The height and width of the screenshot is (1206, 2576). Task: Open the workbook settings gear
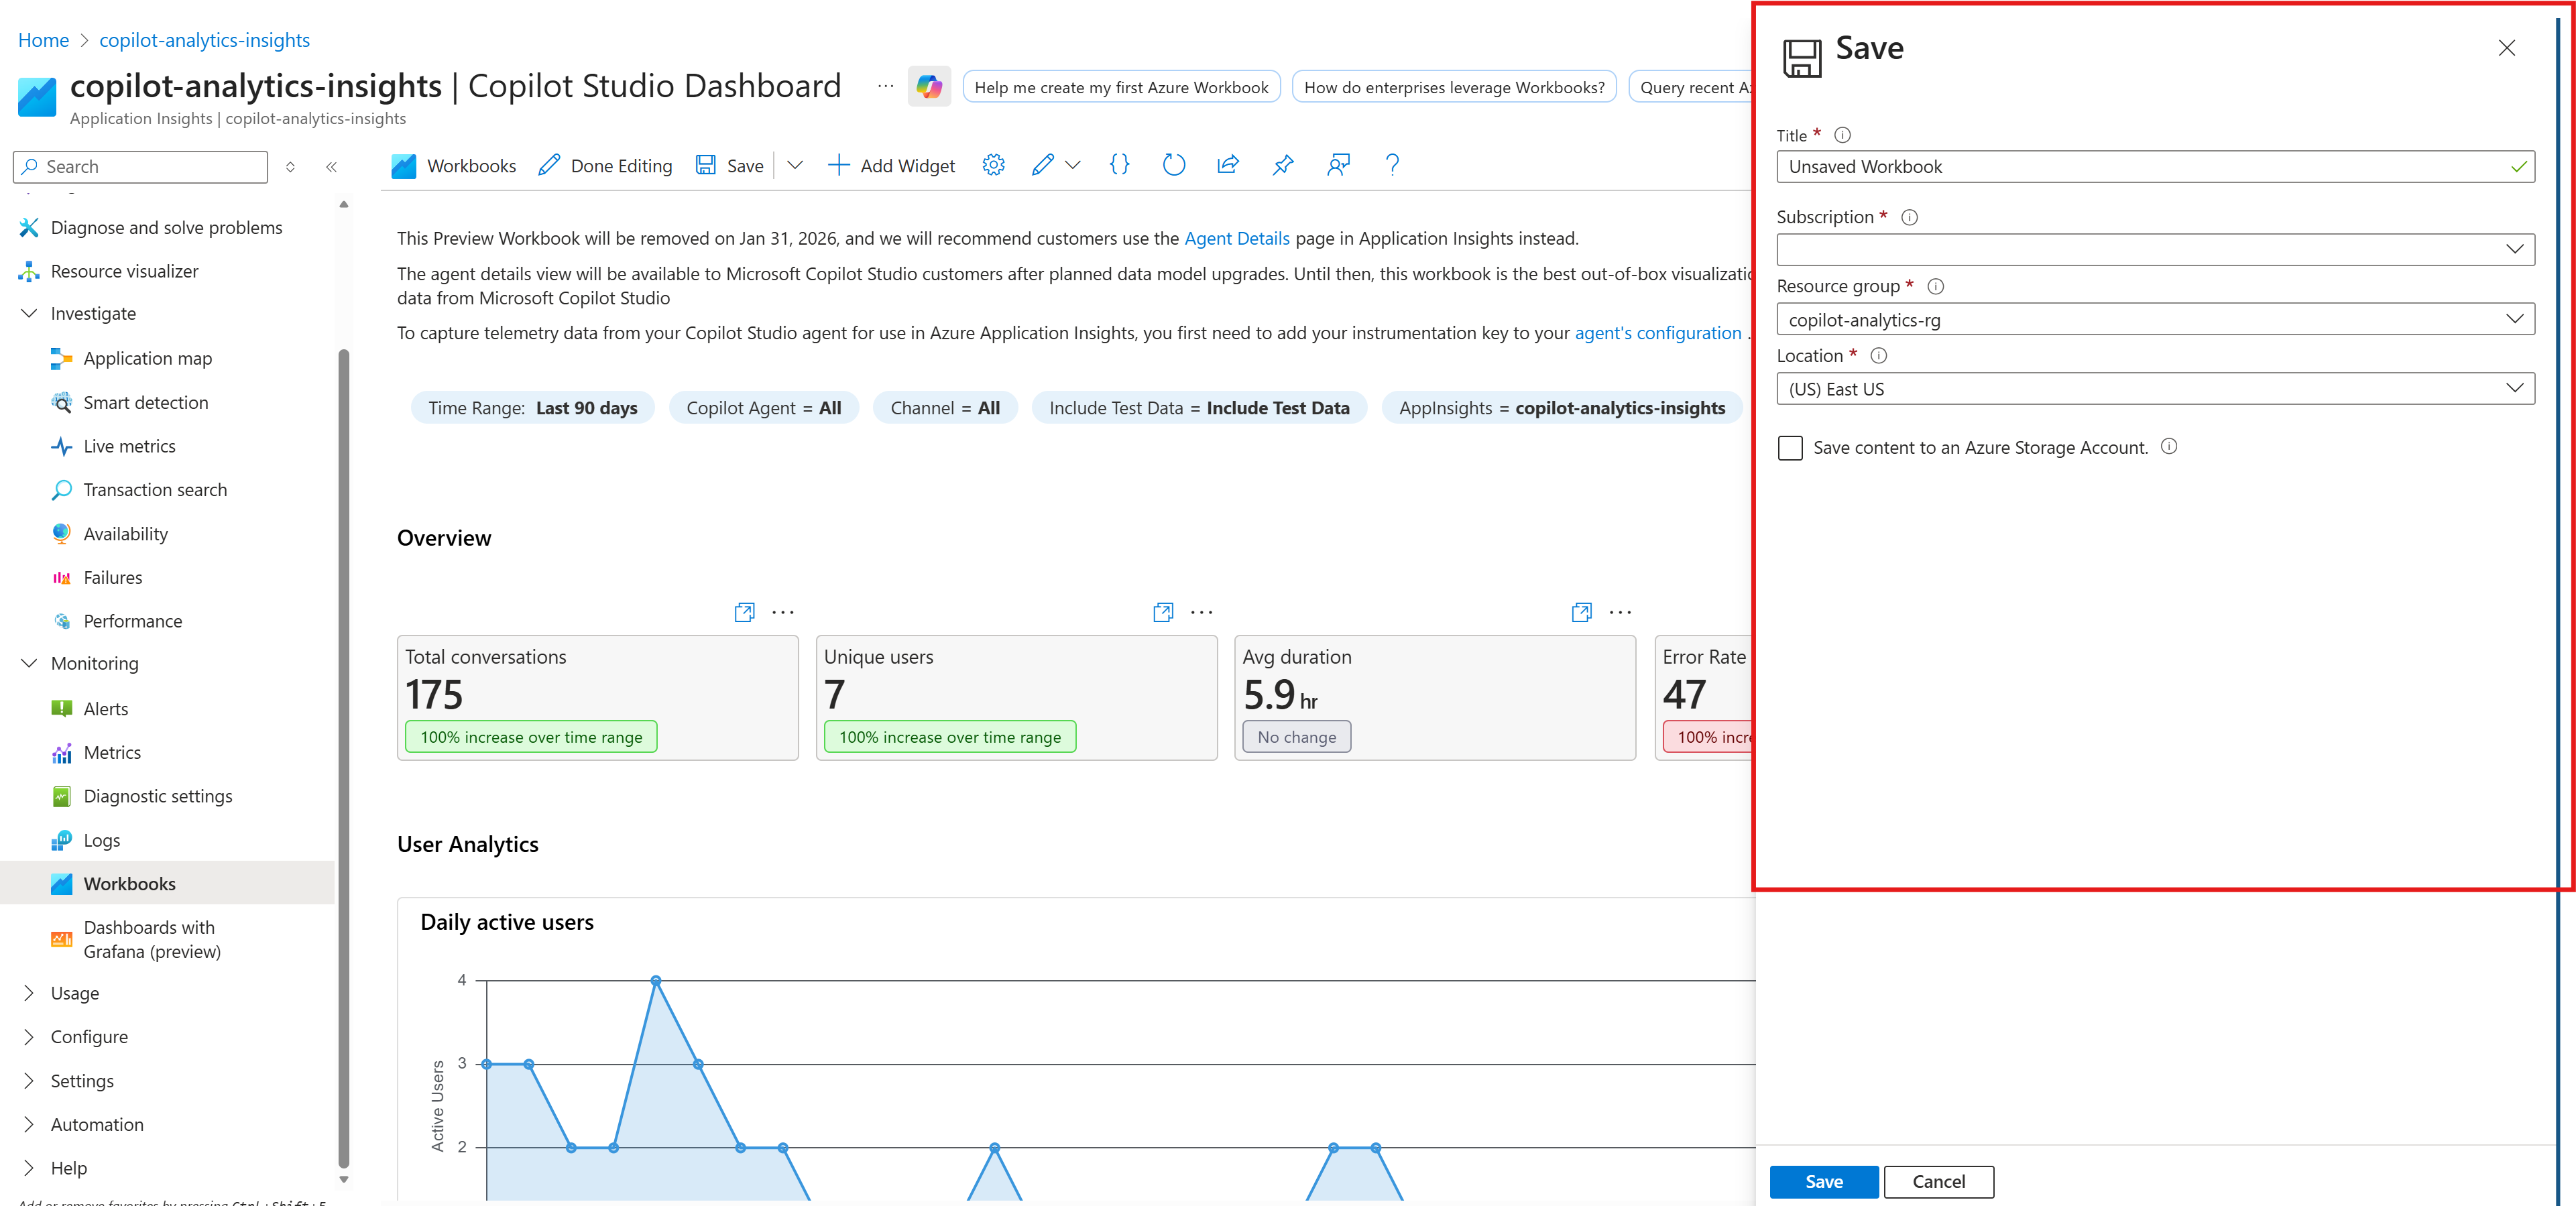click(993, 165)
